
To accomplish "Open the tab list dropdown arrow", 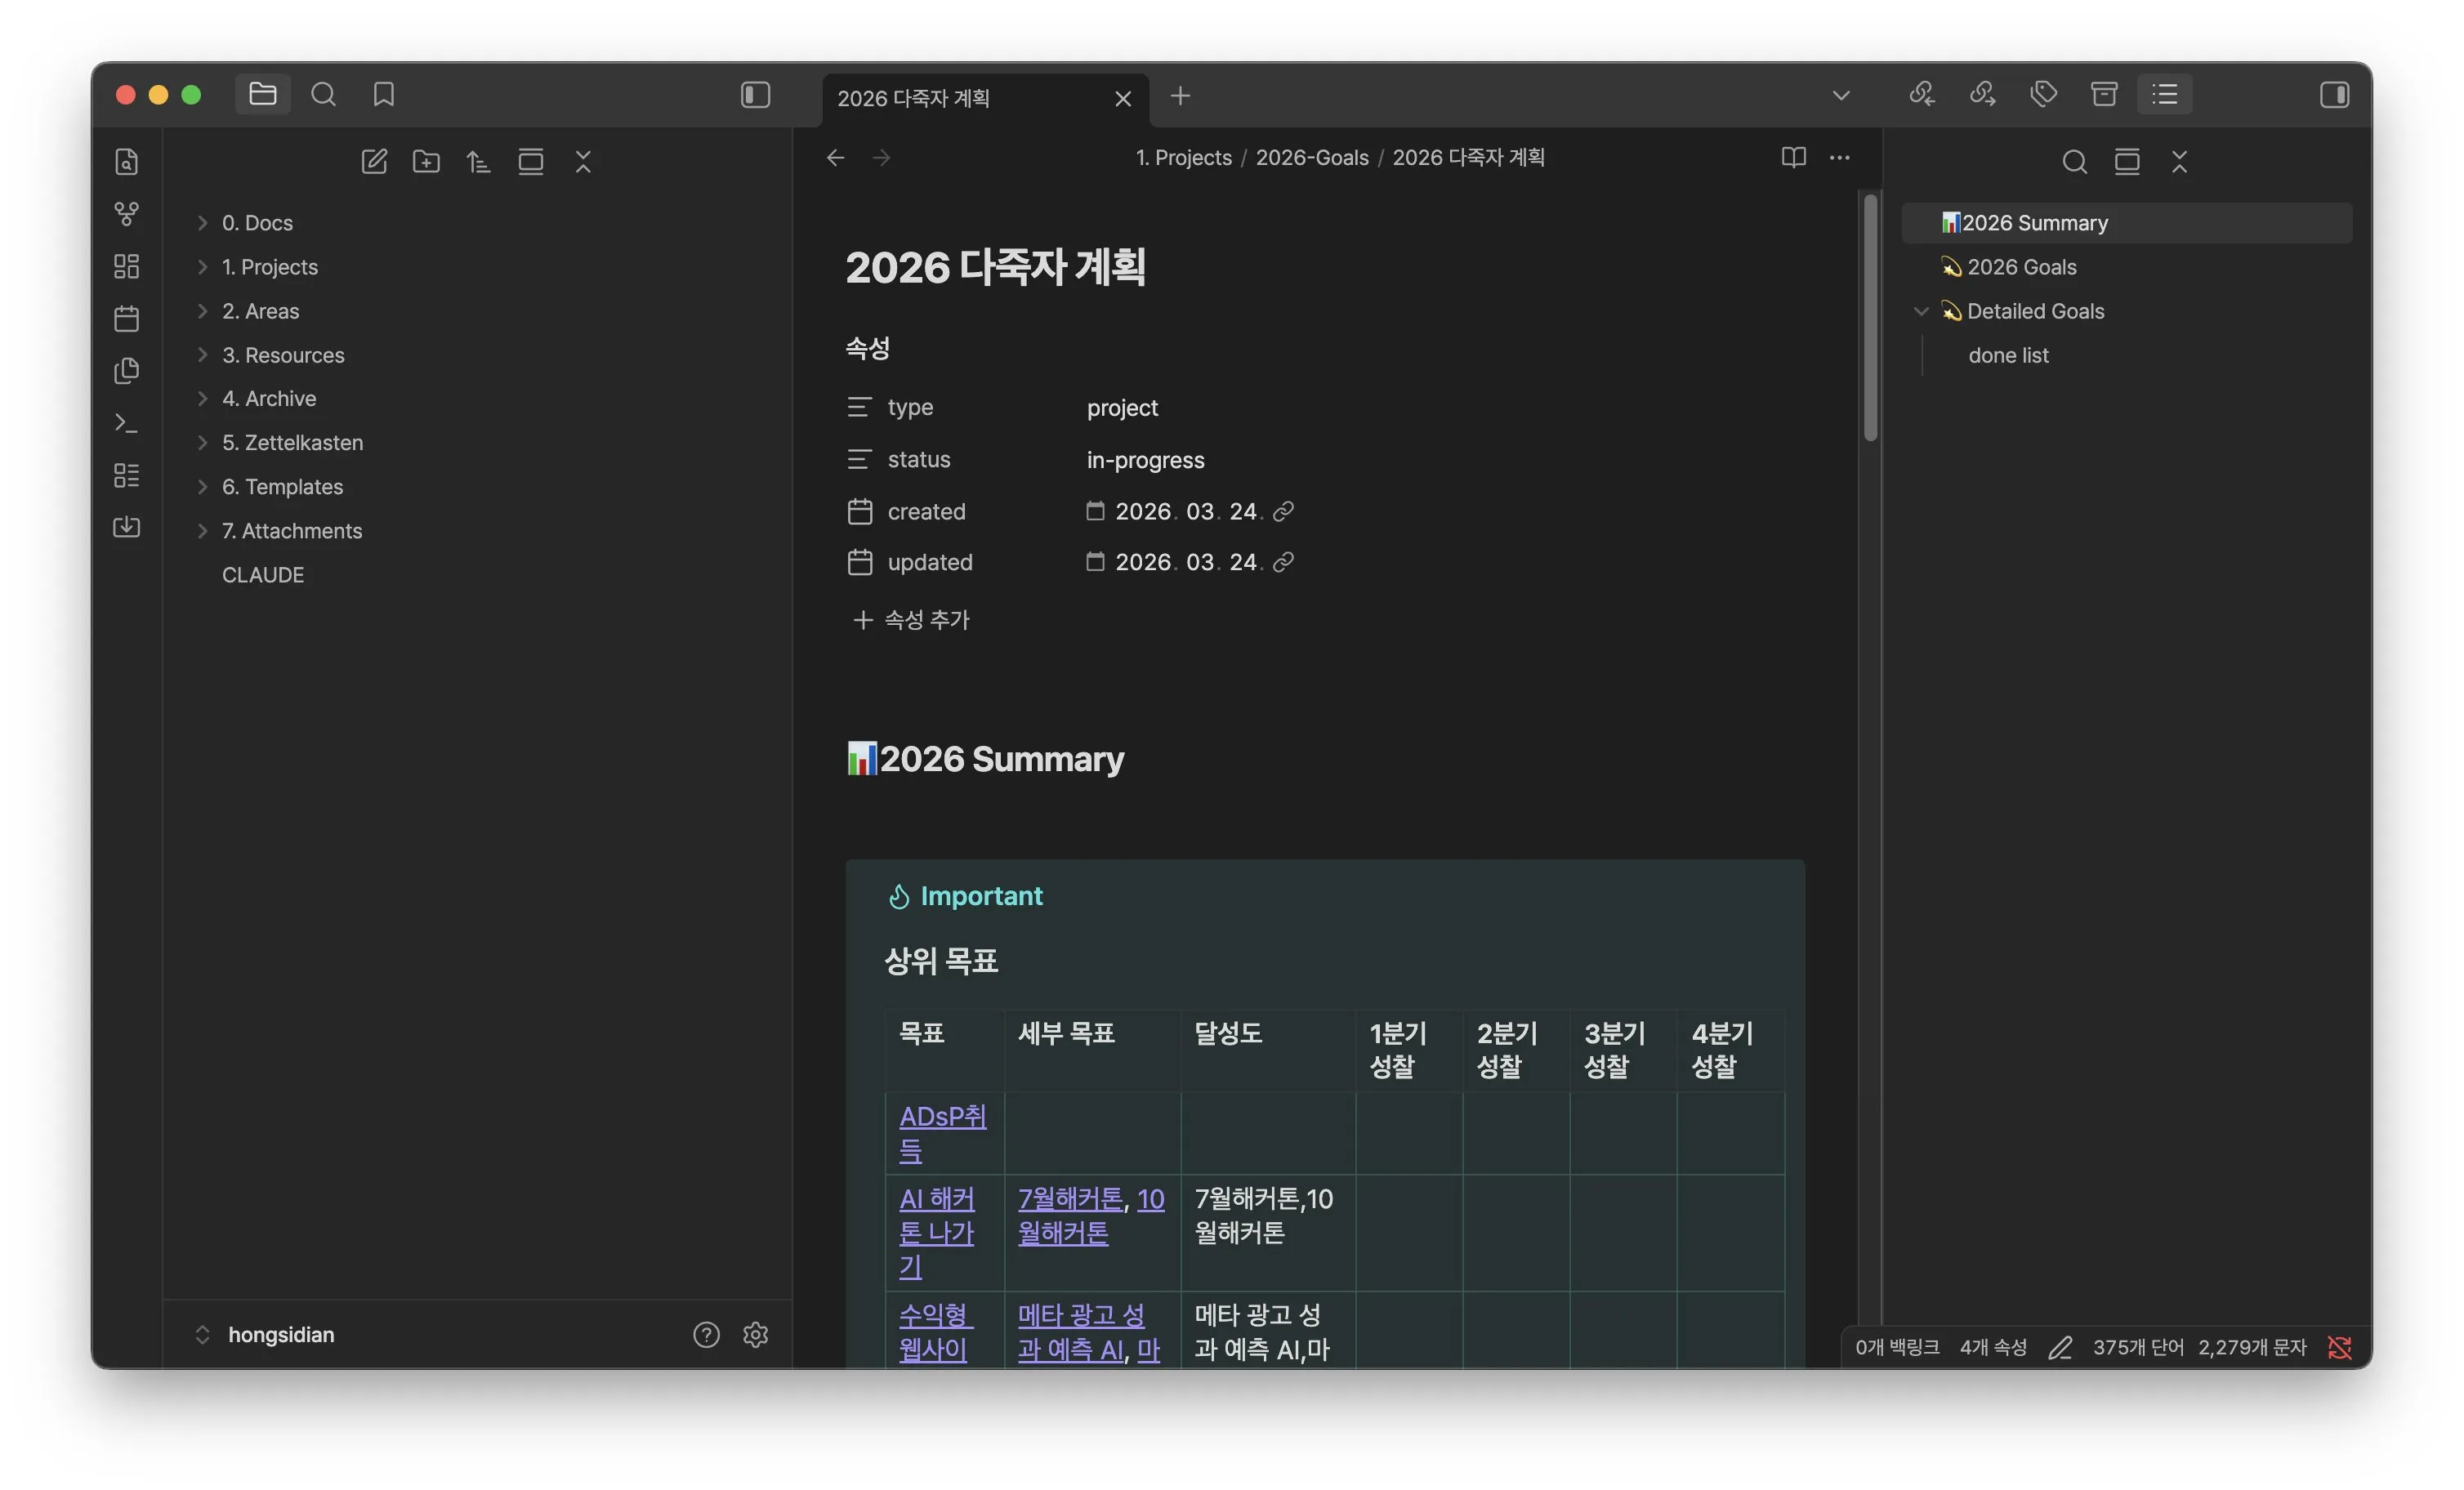I will 1840,95.
